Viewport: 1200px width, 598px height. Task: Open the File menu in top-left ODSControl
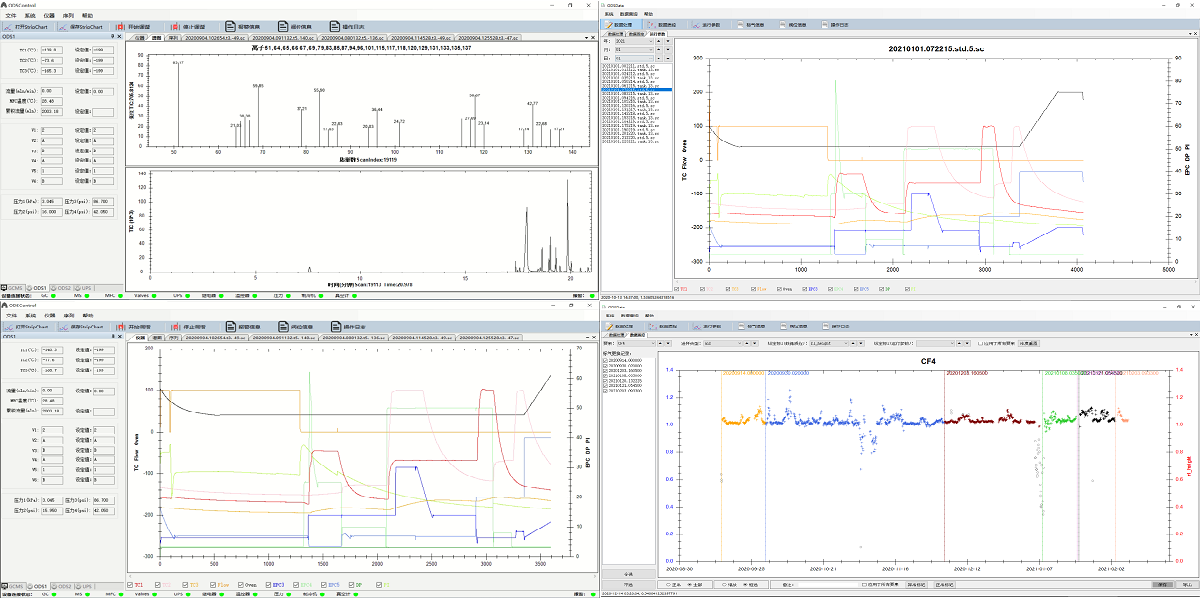pyautogui.click(x=11, y=16)
